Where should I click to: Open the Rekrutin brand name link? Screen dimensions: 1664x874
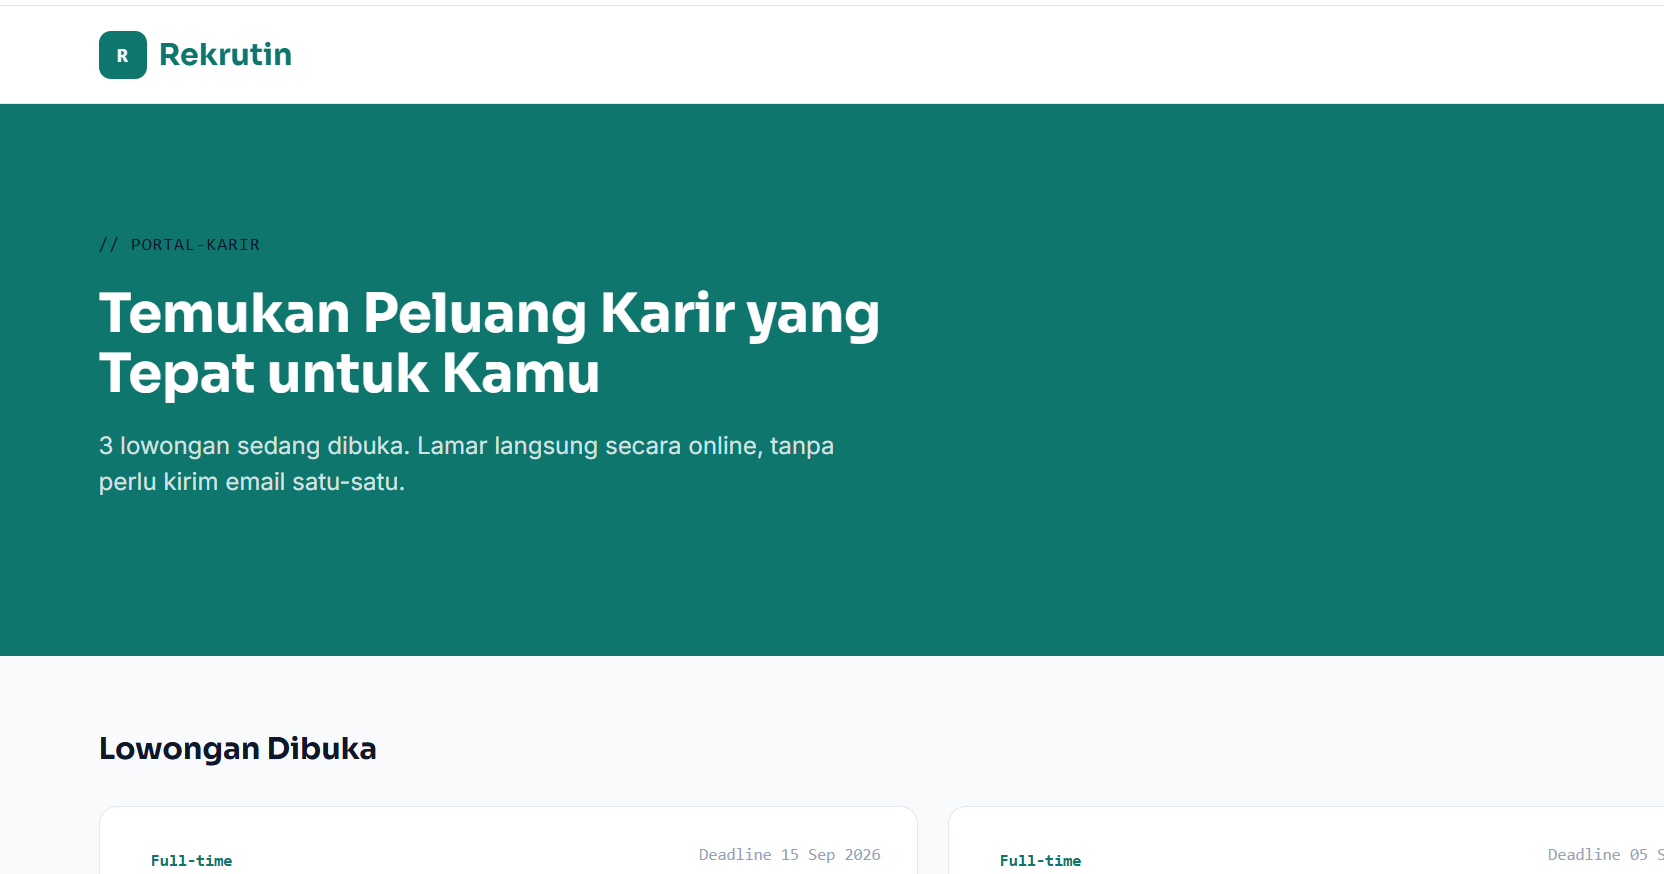coord(225,55)
